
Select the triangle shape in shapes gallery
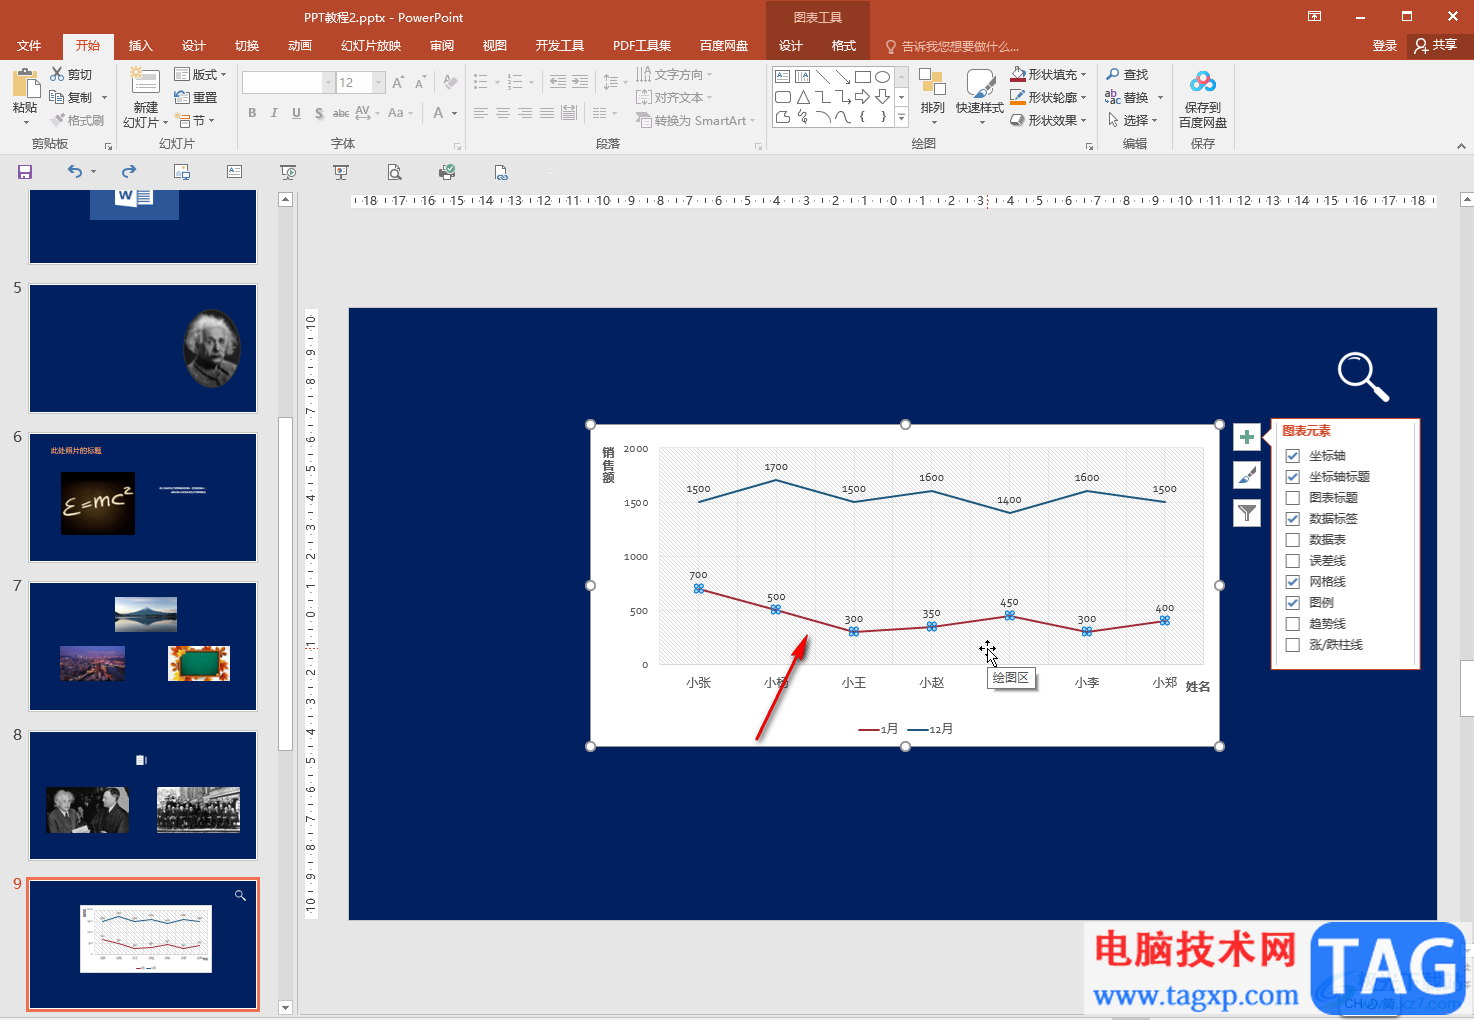pyautogui.click(x=803, y=97)
